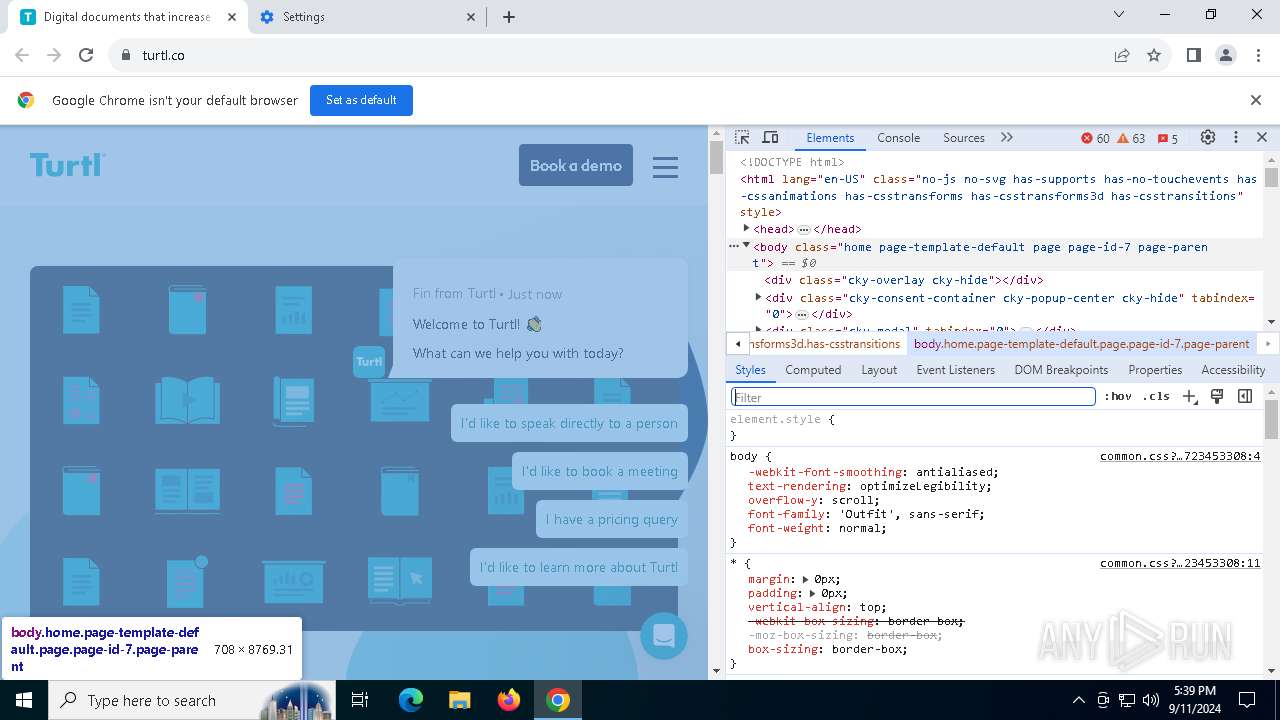Expand the cky-consent-container div node

pos(758,298)
